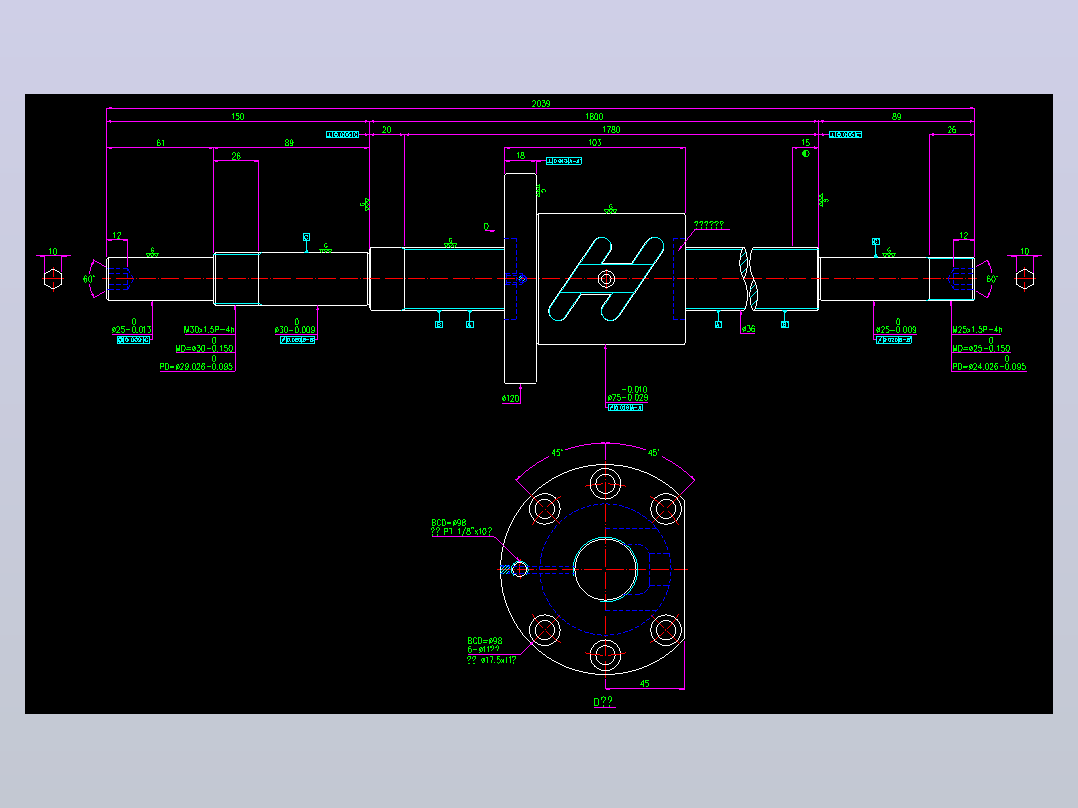Viewport: 1078px width, 808px height.
Task: Pick the 103 nut length dimension
Action: [595, 143]
